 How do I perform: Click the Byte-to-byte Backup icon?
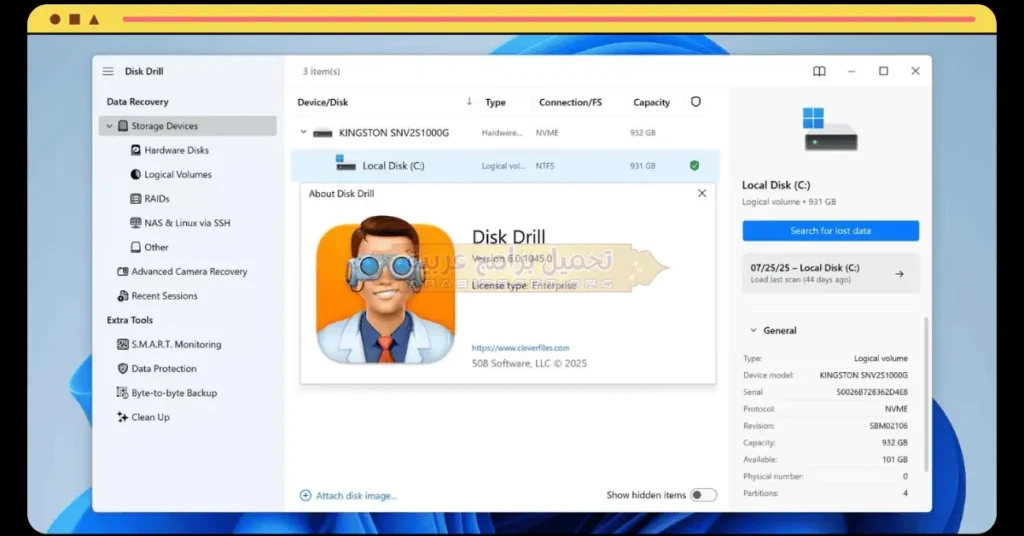[x=122, y=392]
